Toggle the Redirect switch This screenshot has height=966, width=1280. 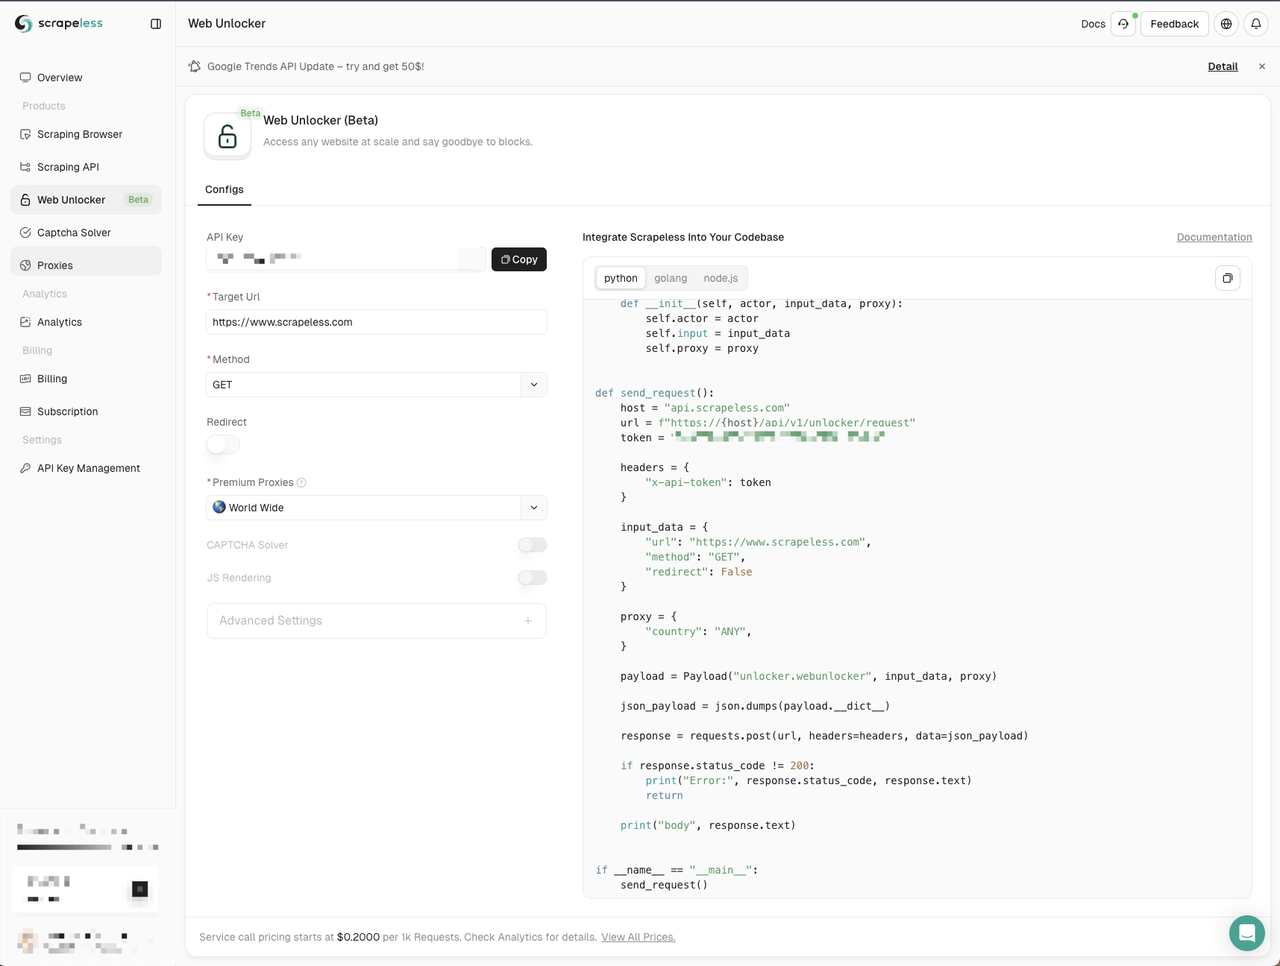tap(223, 445)
